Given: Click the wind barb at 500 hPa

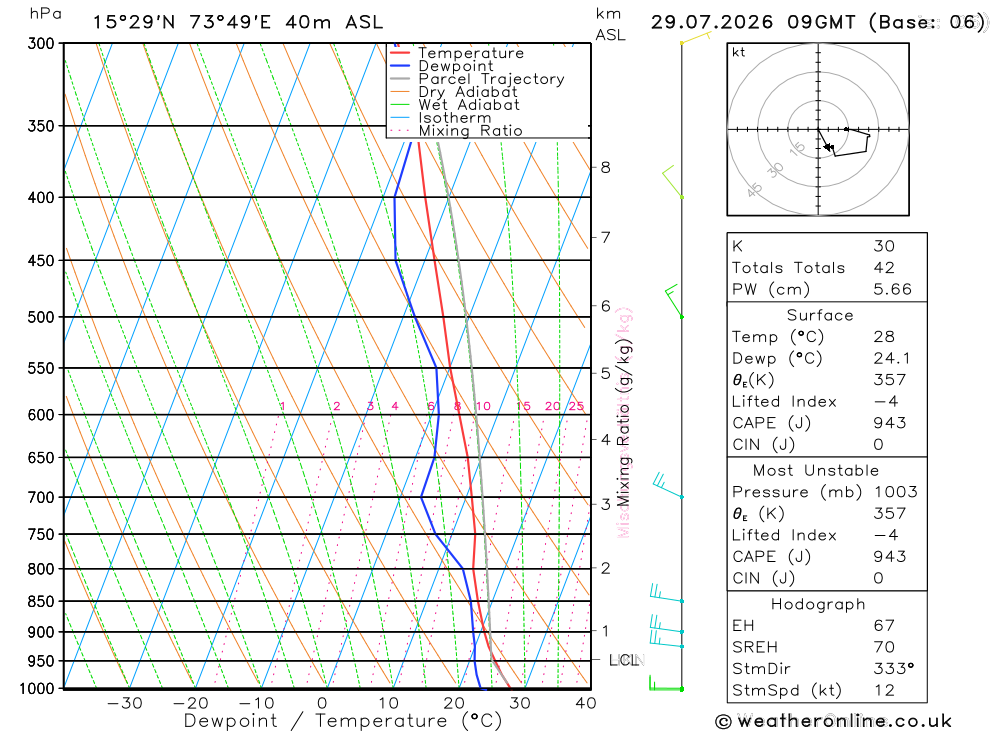Looking at the screenshot, I should tap(673, 302).
